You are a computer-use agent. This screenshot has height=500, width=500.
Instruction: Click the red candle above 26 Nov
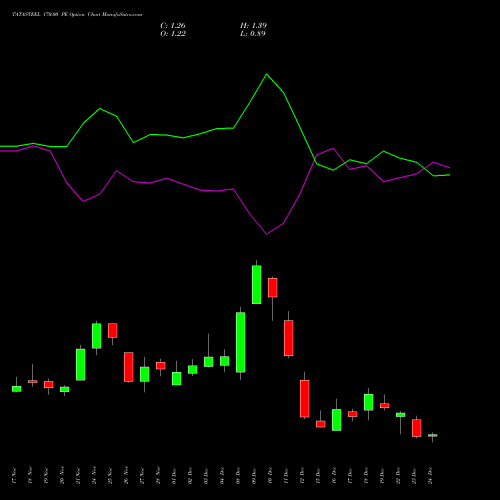129,367
